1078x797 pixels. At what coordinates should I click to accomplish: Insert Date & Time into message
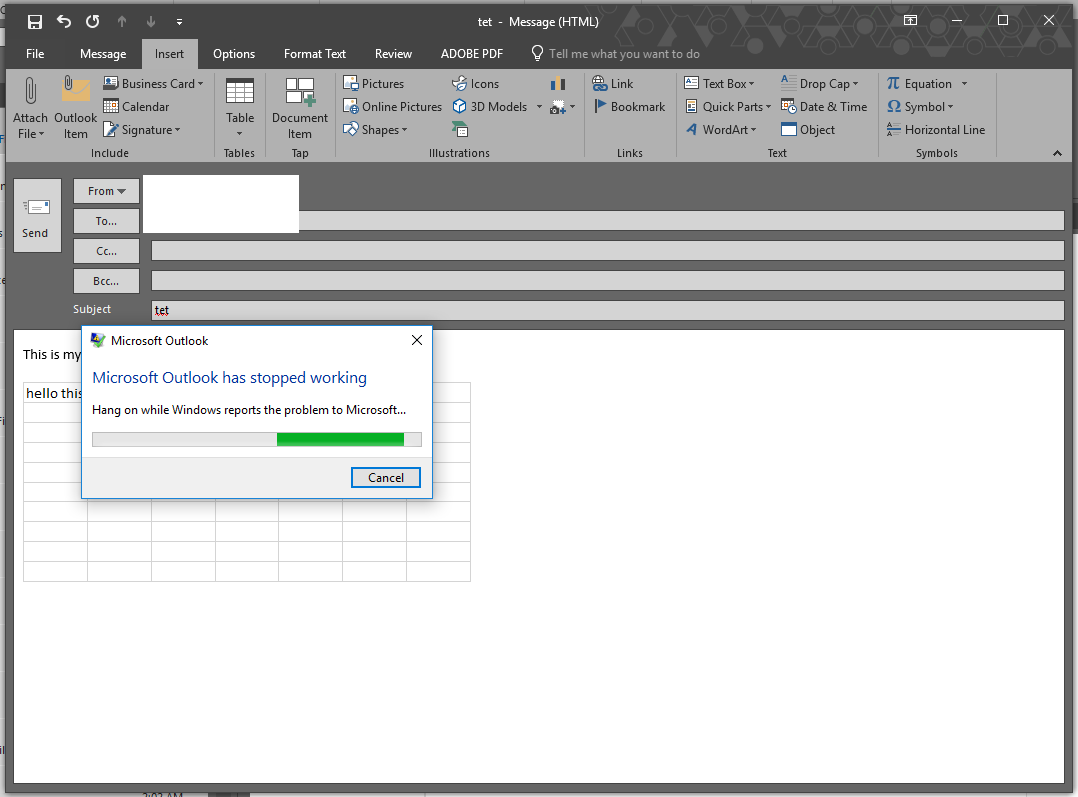[x=824, y=107]
